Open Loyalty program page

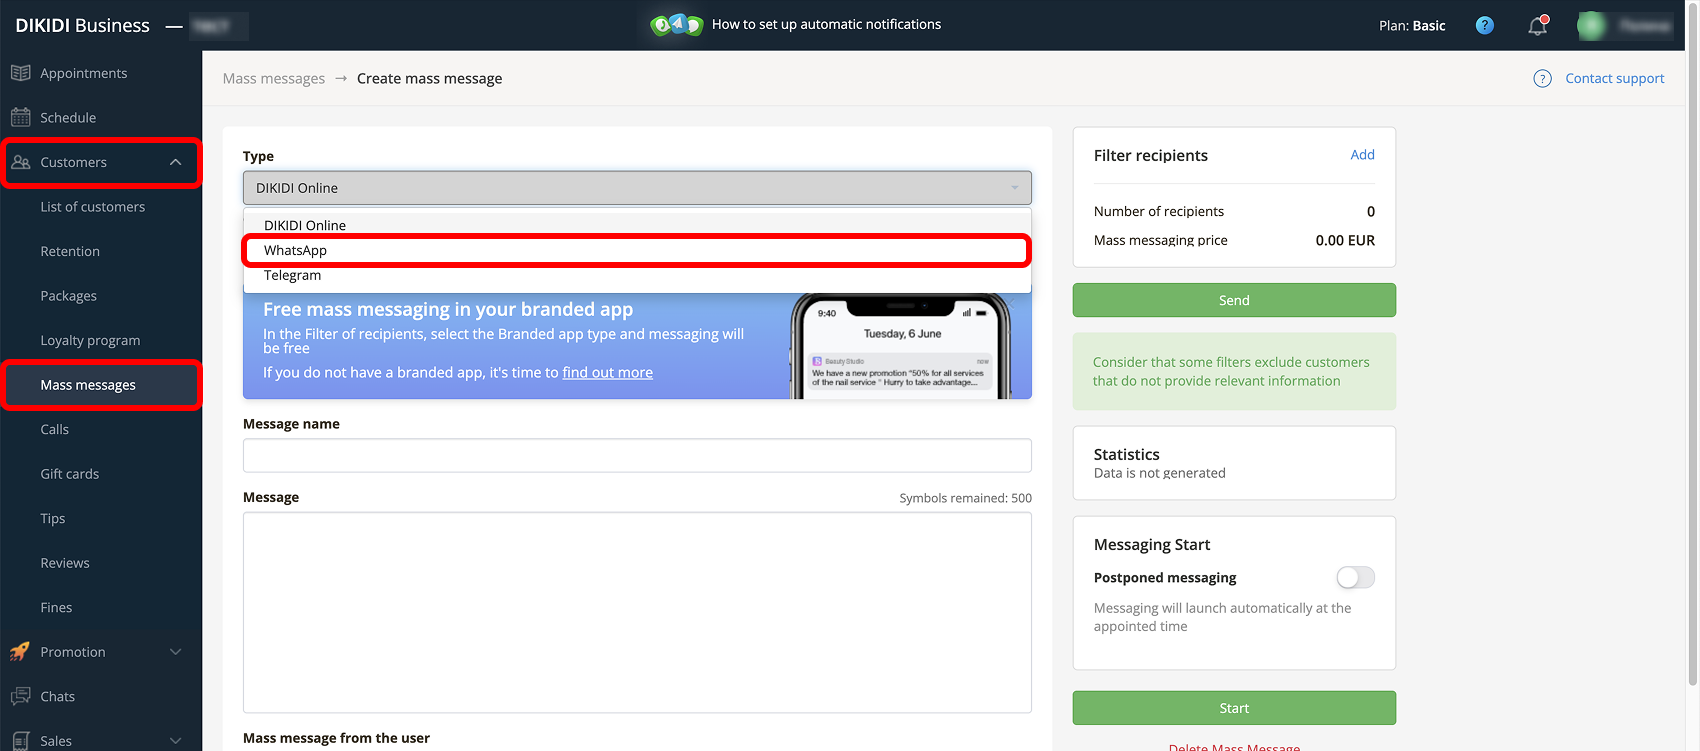tap(90, 341)
